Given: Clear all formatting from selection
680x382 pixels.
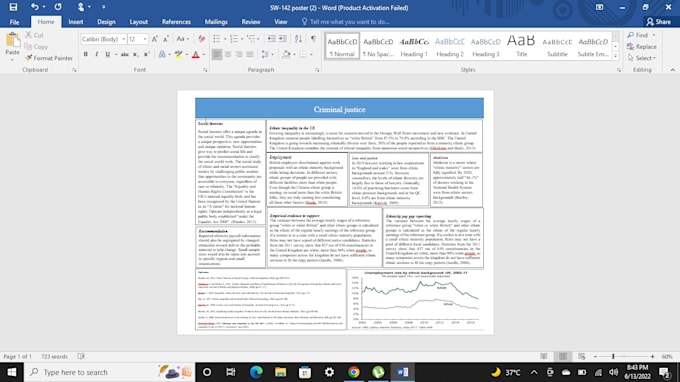Looking at the screenshot, I should (x=201, y=39).
